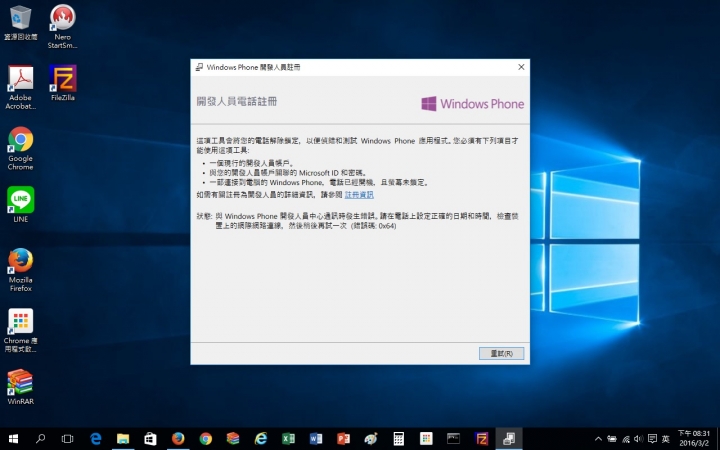Select the phone registration tool taskbar icon

pos(509,439)
